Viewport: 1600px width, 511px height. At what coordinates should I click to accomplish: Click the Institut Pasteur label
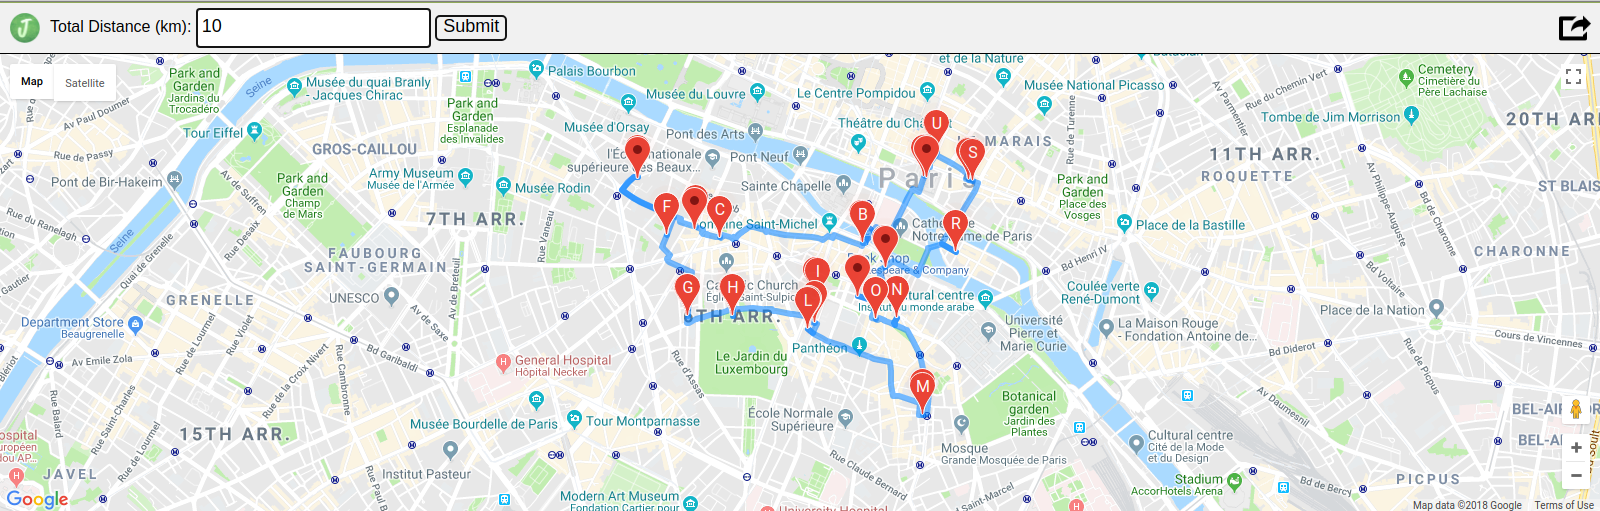(426, 474)
